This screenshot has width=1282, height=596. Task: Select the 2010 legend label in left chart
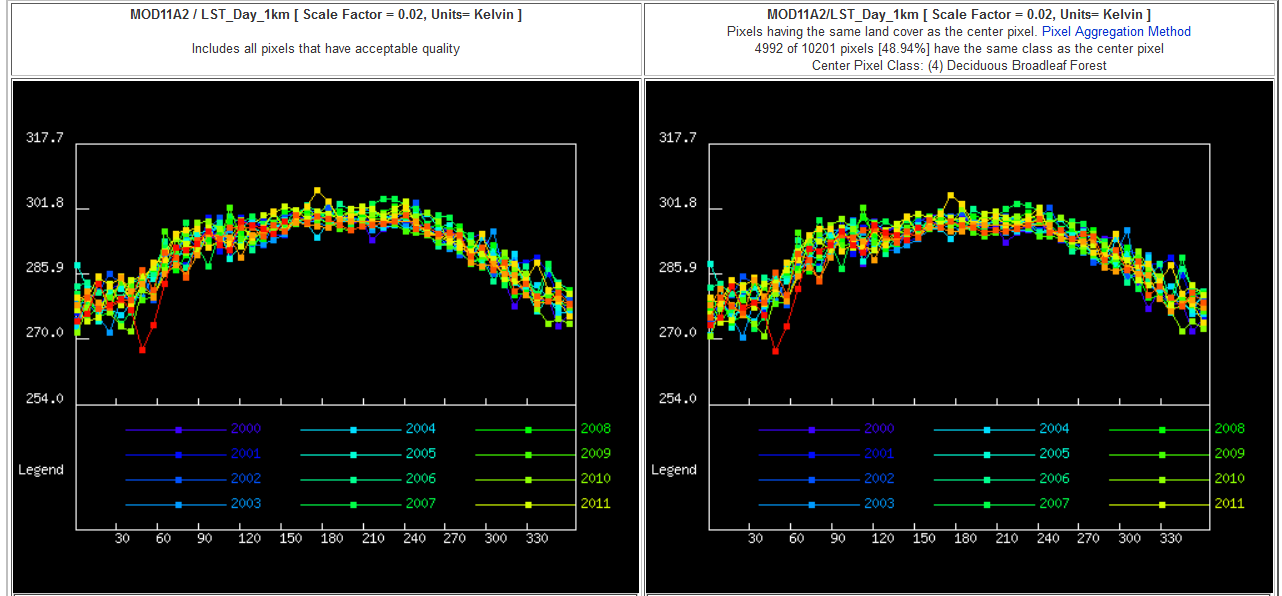coord(595,479)
